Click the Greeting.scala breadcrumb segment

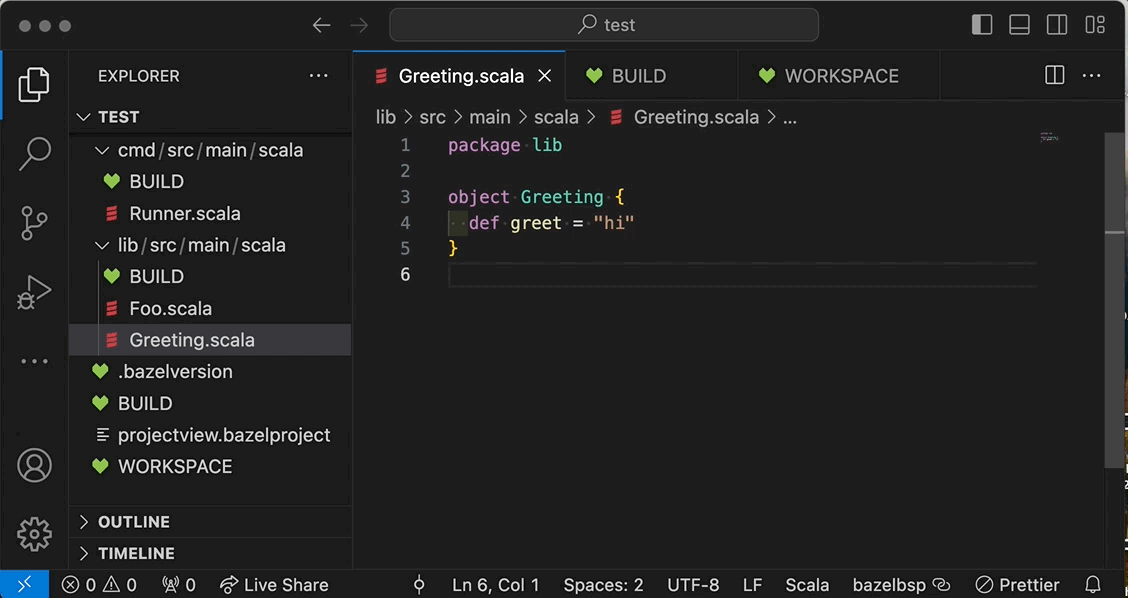pos(683,117)
